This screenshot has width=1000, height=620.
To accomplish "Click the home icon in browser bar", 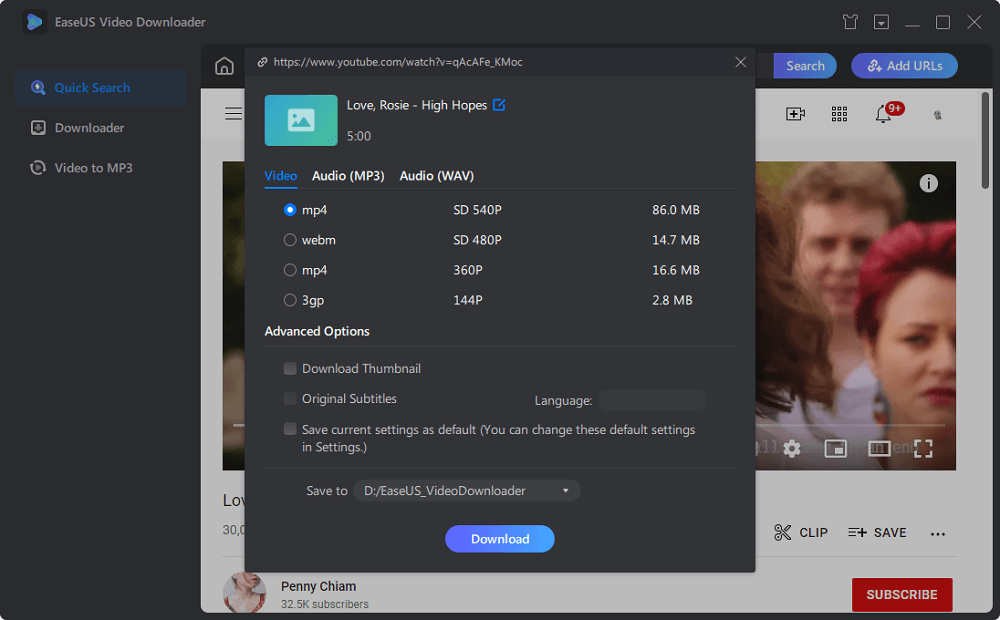I will click(224, 67).
